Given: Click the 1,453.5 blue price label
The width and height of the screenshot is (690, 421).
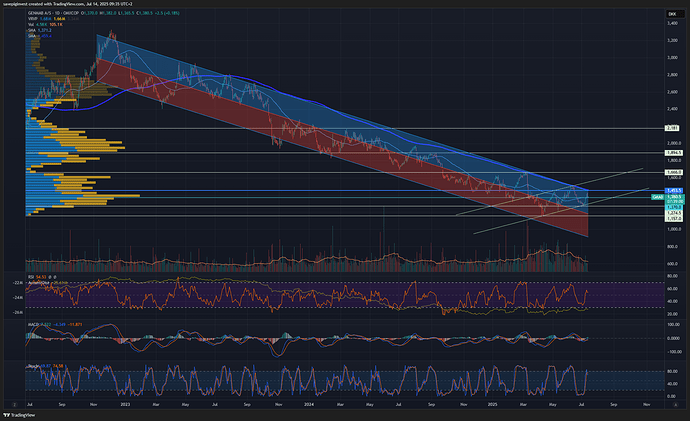Looking at the screenshot, I should (674, 190).
